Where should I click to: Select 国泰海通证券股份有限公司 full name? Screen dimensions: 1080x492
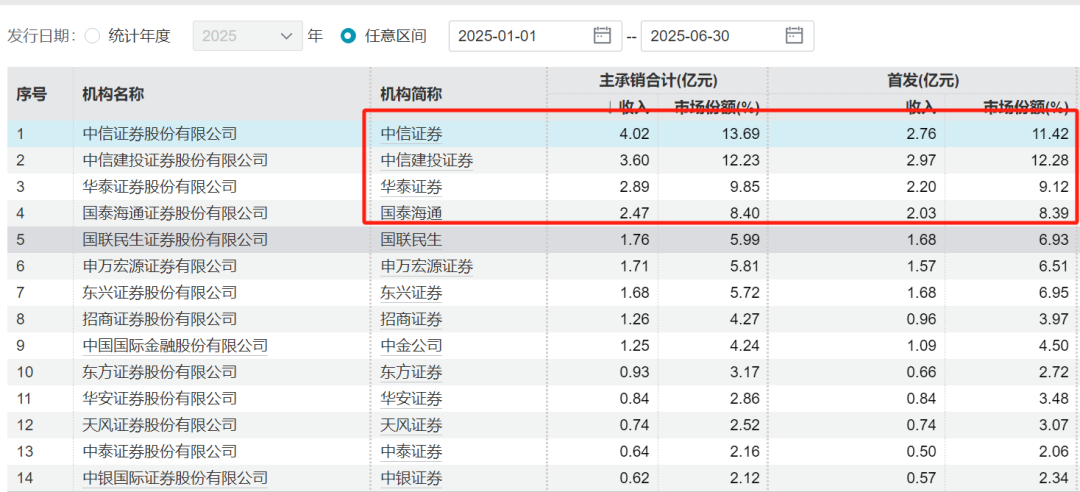[x=175, y=214]
